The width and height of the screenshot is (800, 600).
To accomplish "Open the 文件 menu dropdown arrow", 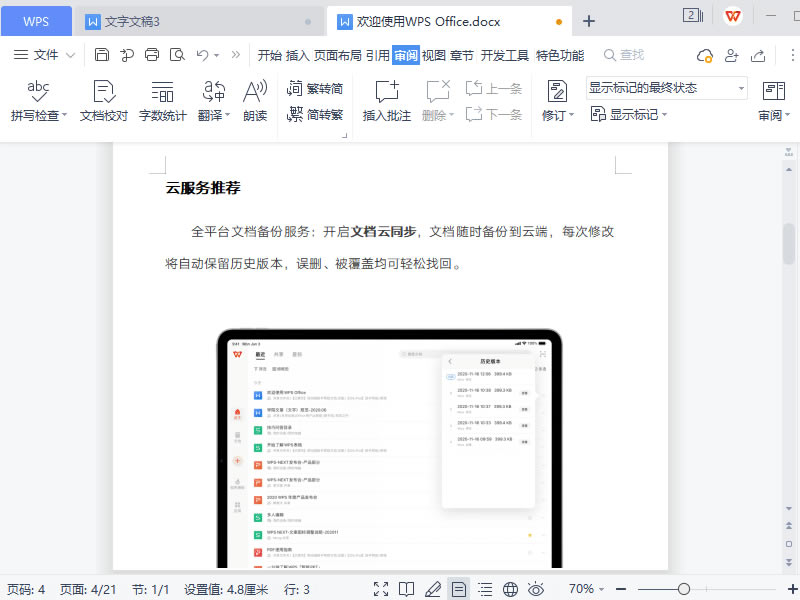I will coord(68,55).
